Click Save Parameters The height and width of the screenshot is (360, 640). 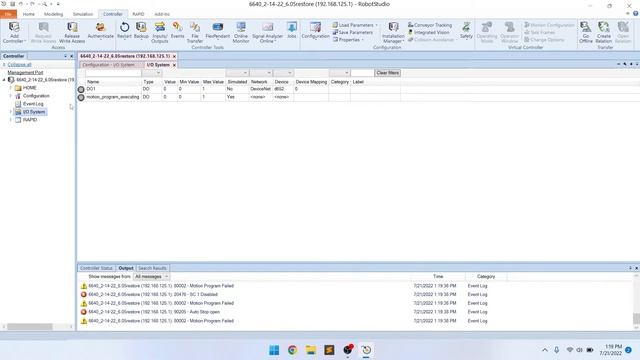353,32
